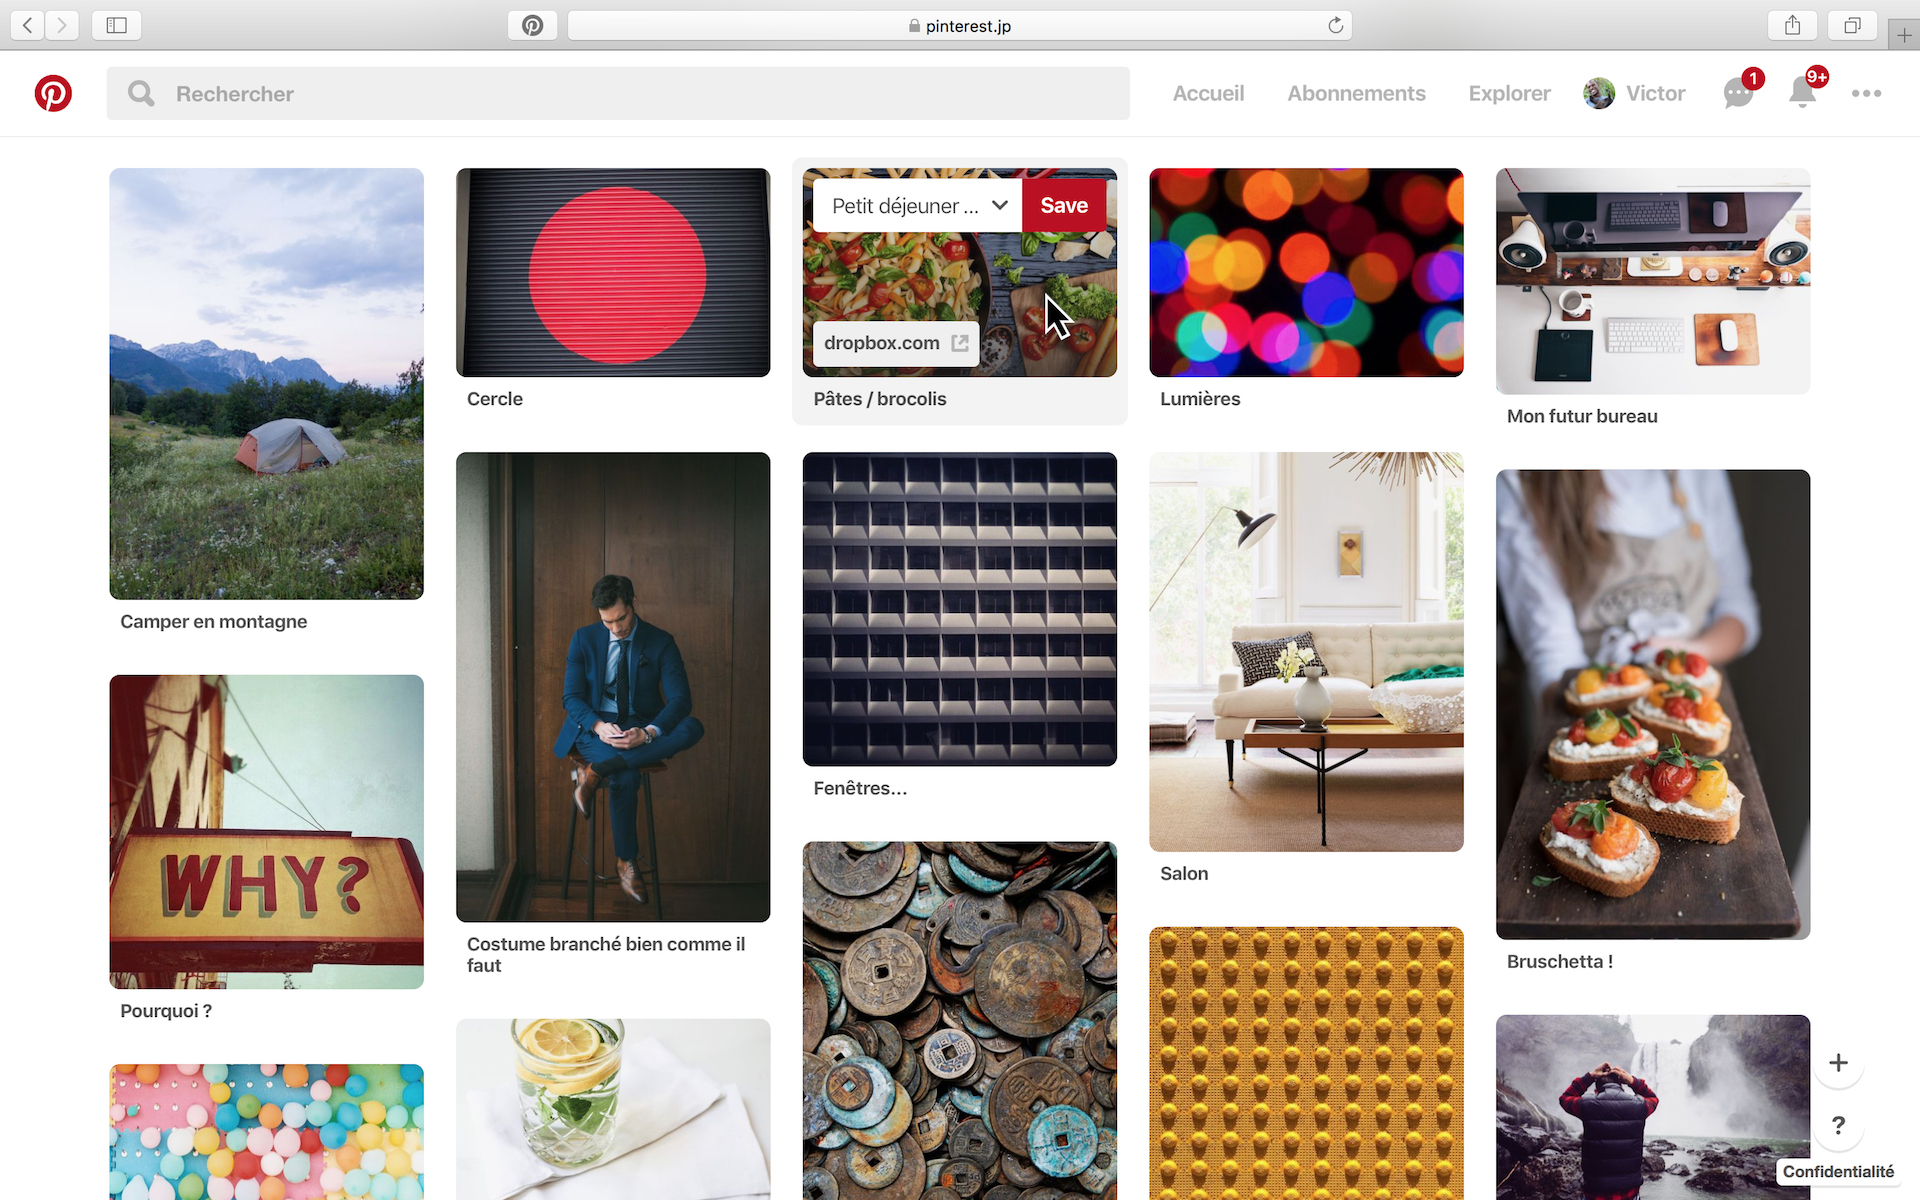Viewport: 1920px width, 1200px height.
Task: Click the Victor profile avatar icon
Action: coord(1597,93)
